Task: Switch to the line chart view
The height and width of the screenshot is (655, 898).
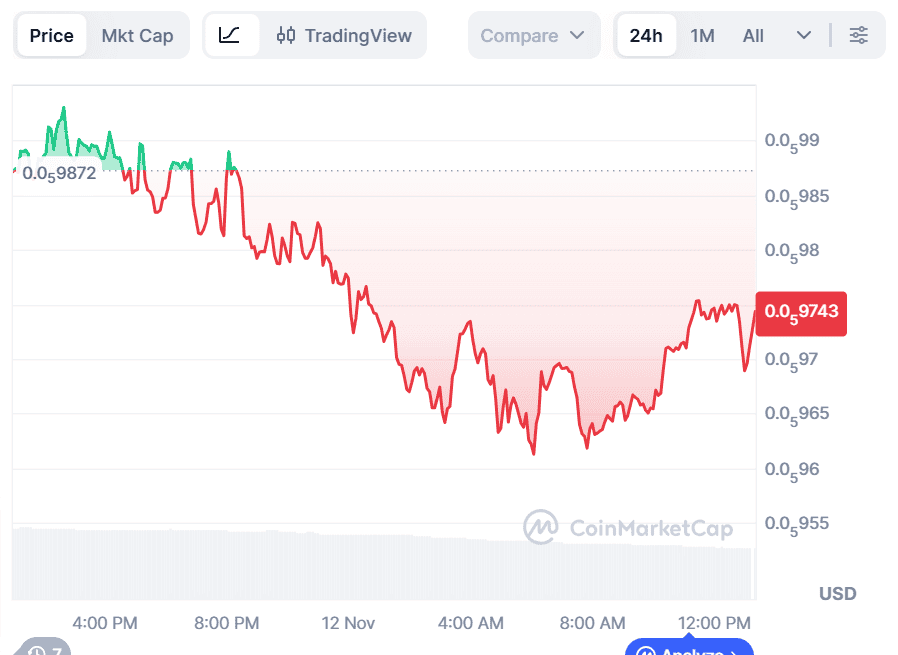Action: click(230, 36)
